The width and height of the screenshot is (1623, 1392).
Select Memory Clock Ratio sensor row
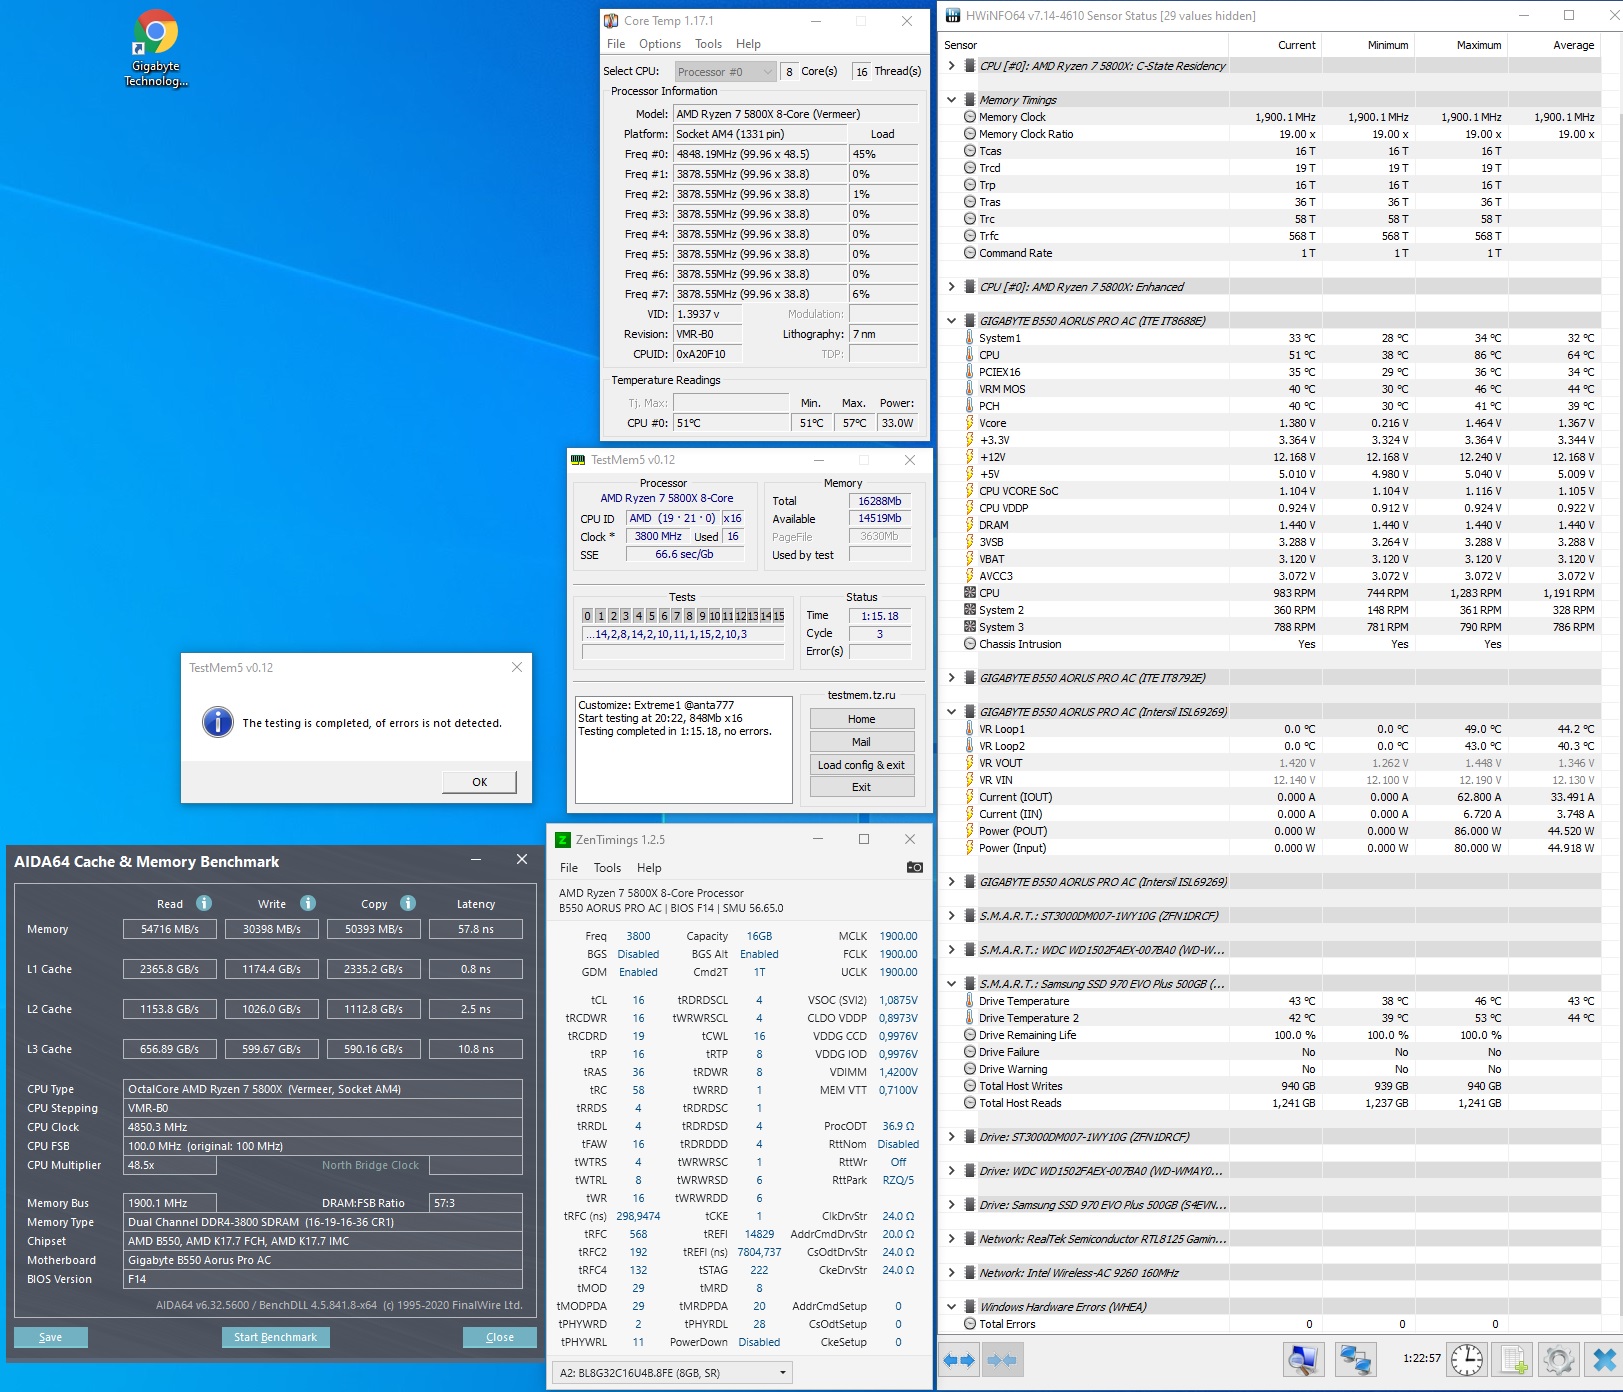click(1270, 134)
